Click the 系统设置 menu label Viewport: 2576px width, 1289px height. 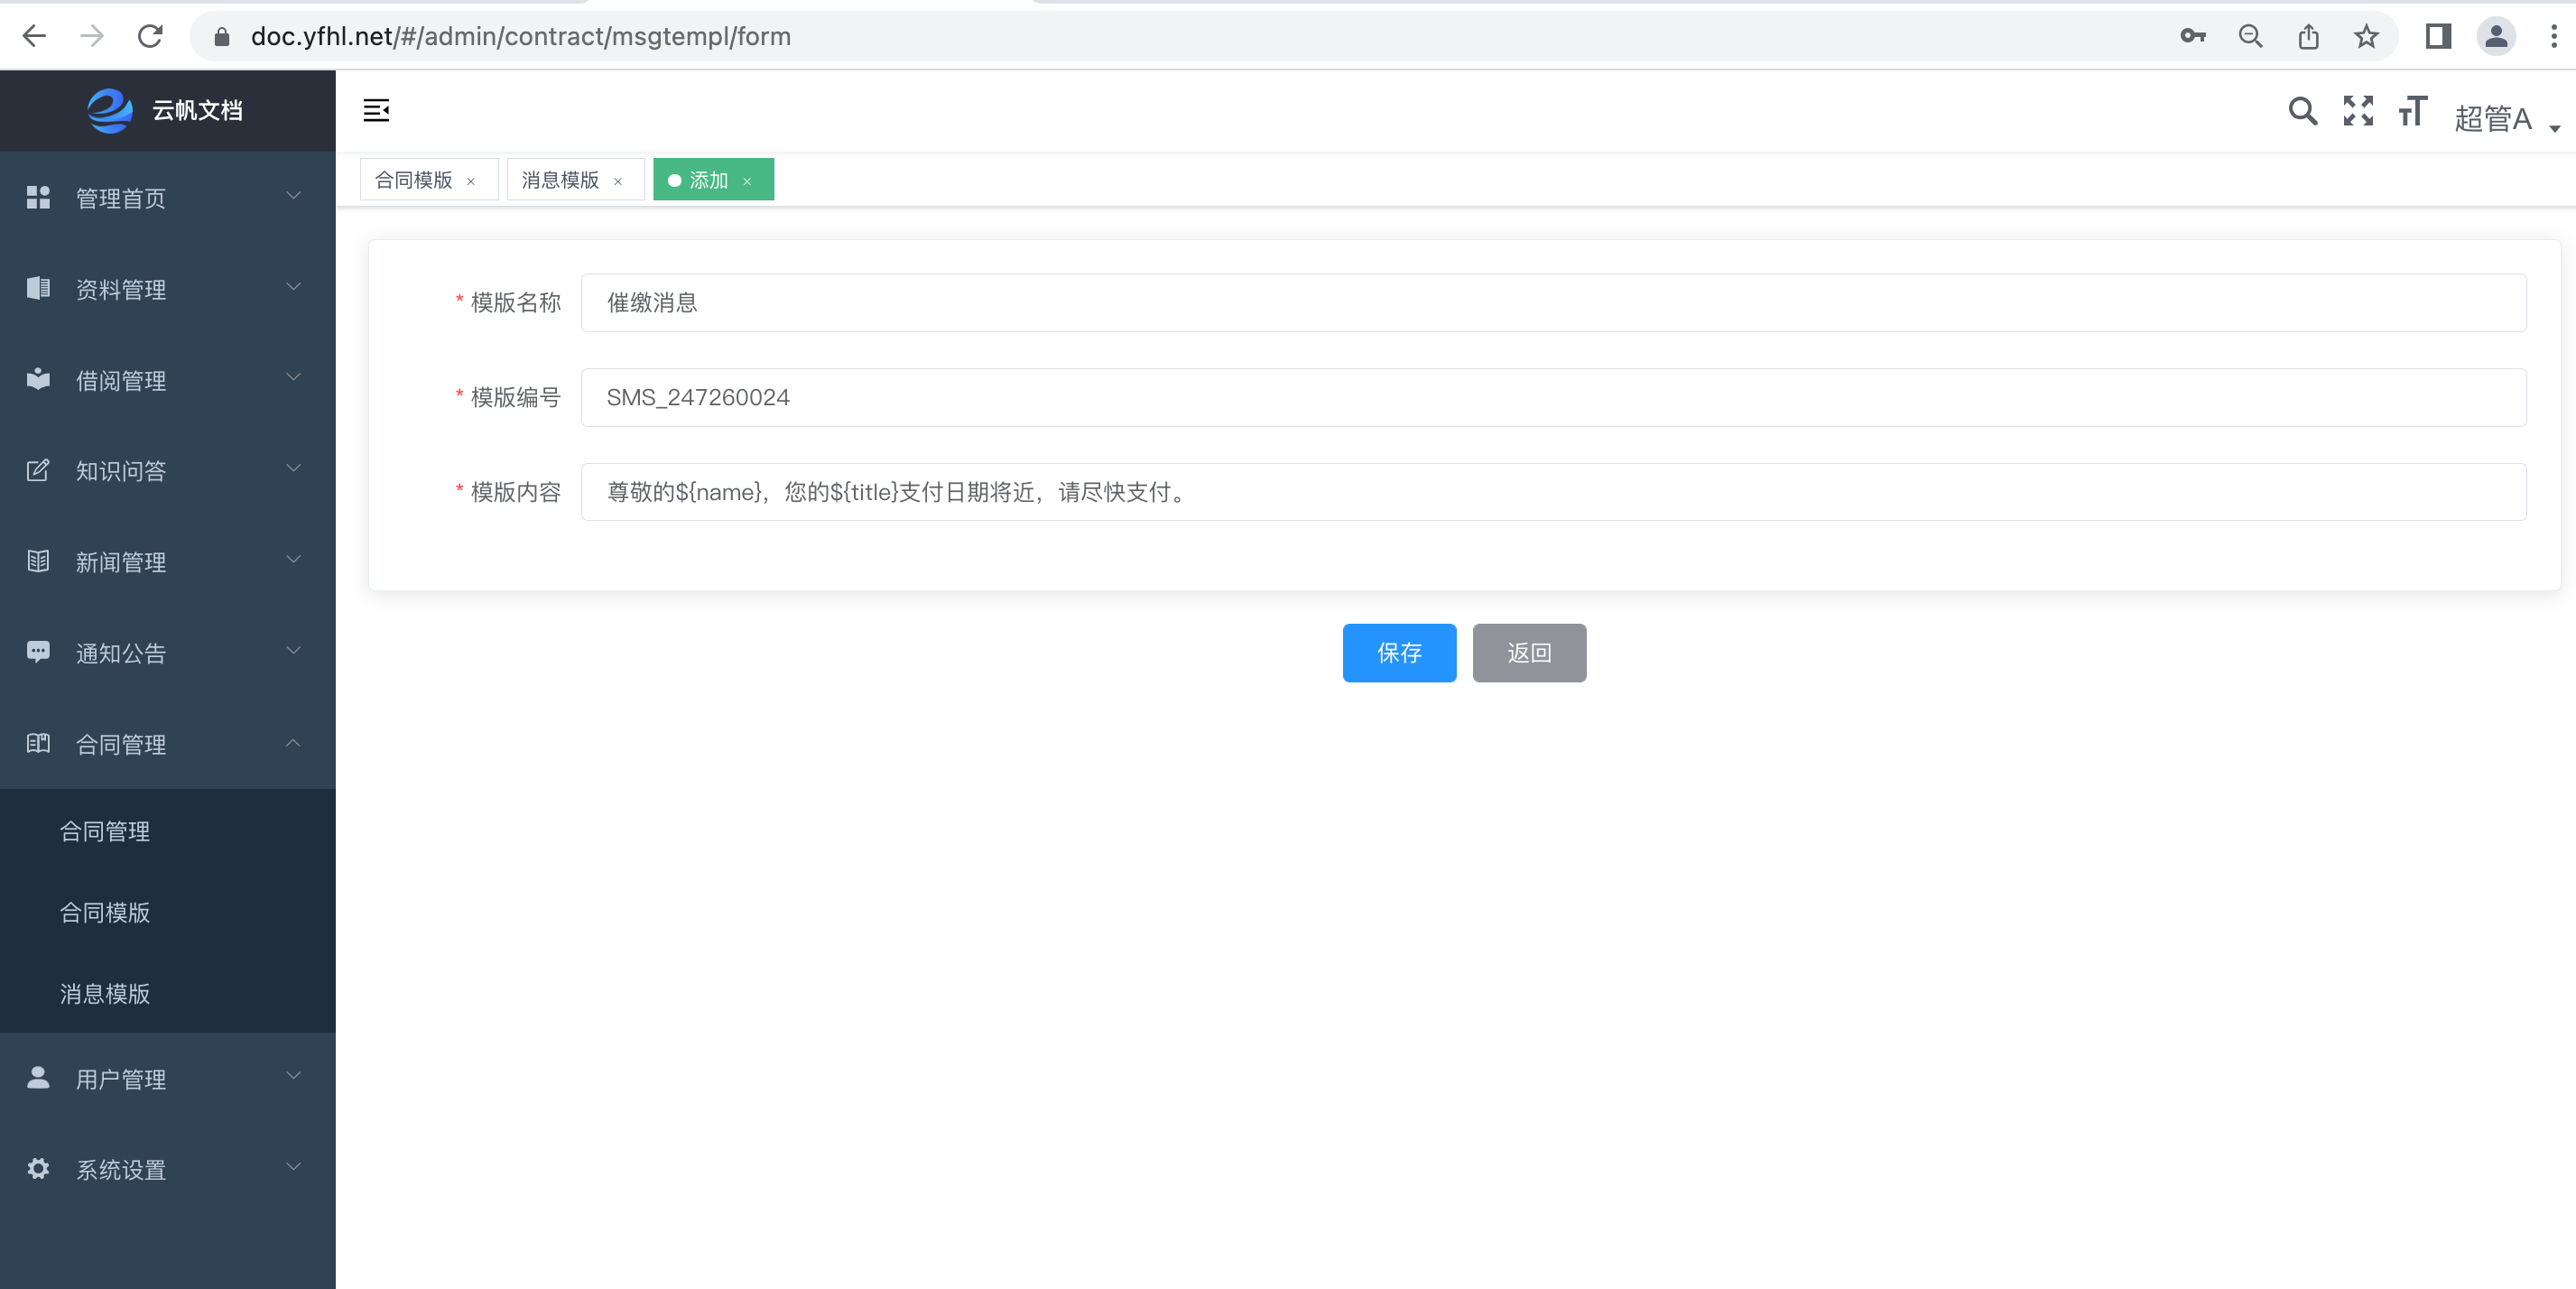pos(121,1170)
